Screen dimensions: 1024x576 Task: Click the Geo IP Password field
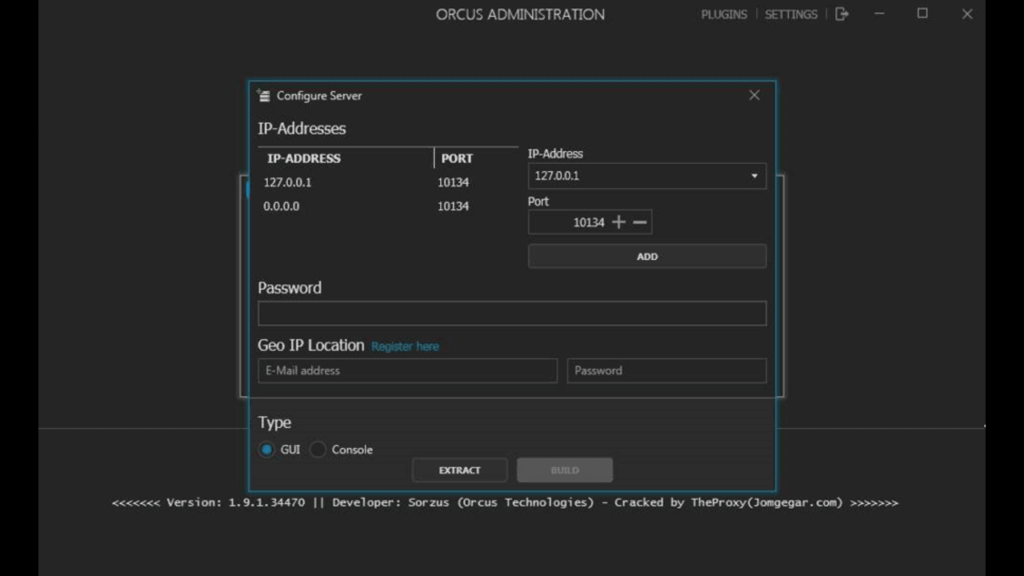point(667,370)
